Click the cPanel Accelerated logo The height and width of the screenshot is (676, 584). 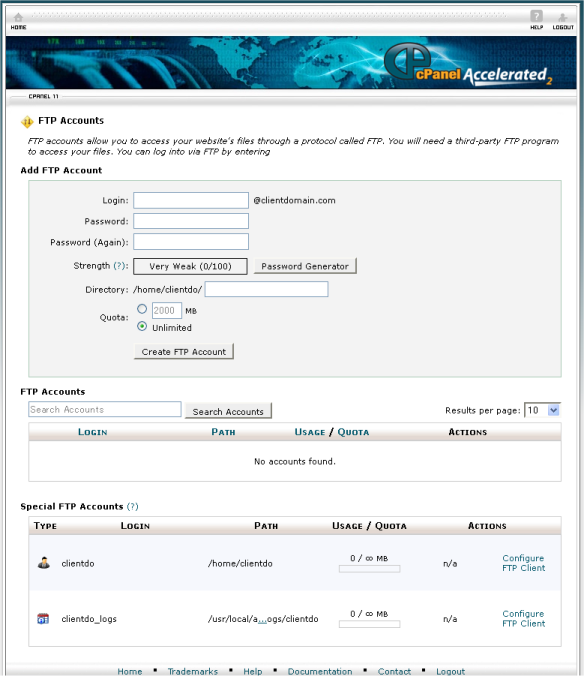coord(468,64)
